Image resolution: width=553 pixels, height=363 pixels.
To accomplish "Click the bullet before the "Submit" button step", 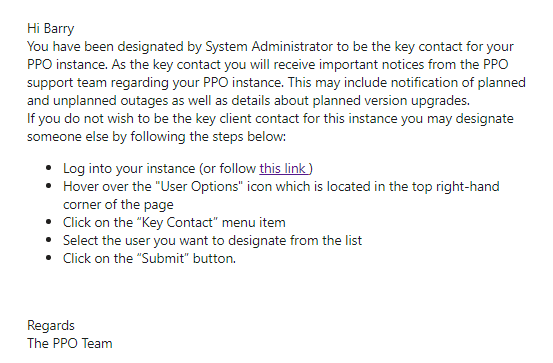I will tap(49, 258).
